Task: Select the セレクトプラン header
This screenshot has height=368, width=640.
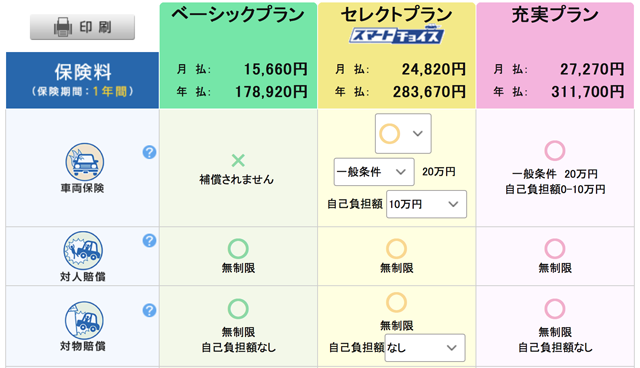Action: [x=396, y=15]
